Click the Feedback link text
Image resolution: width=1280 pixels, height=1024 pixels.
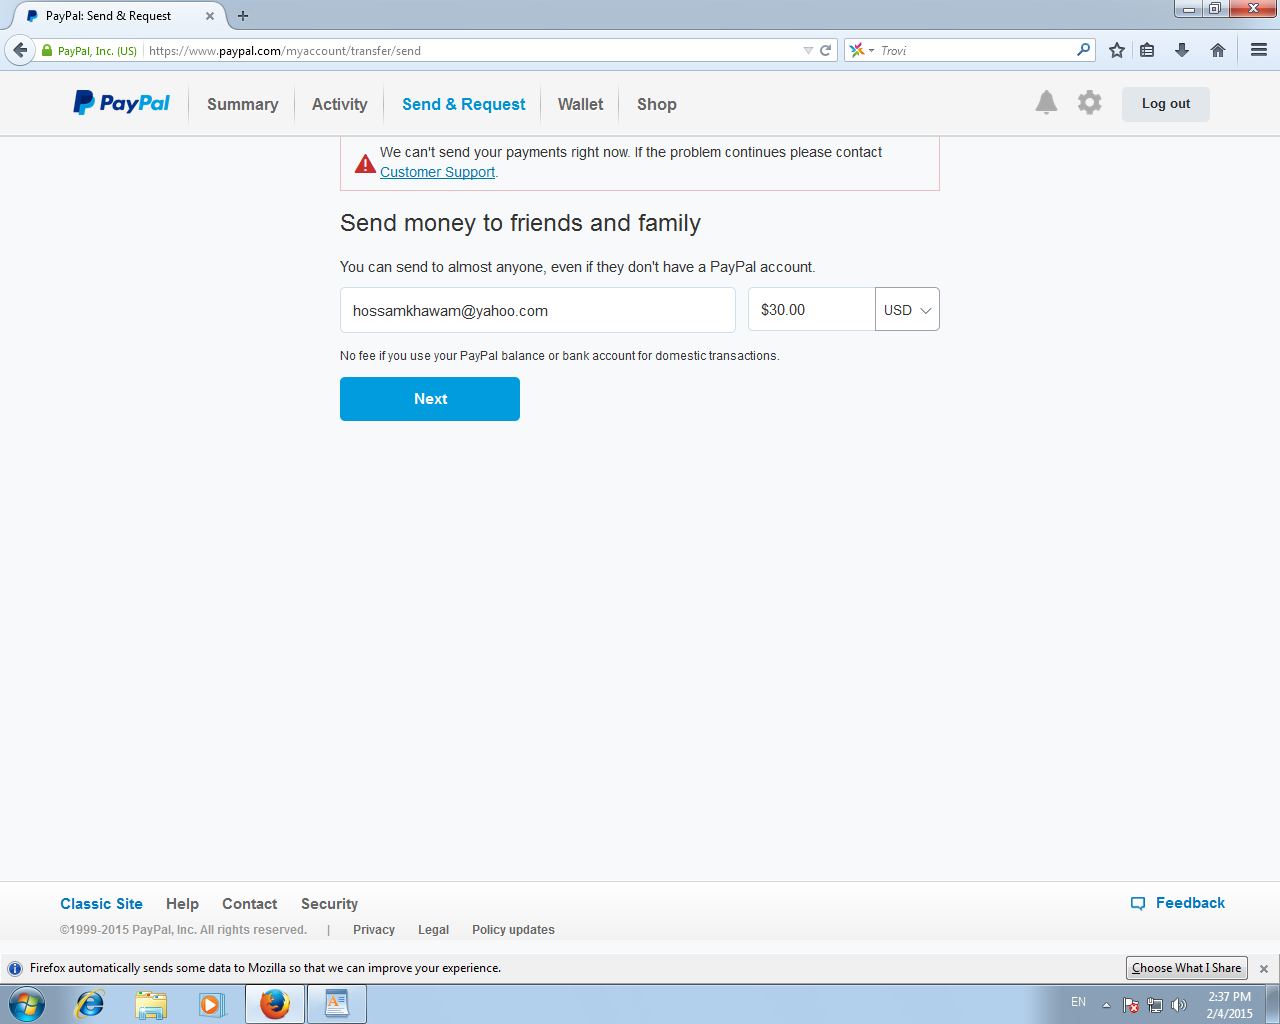[x=1190, y=903]
